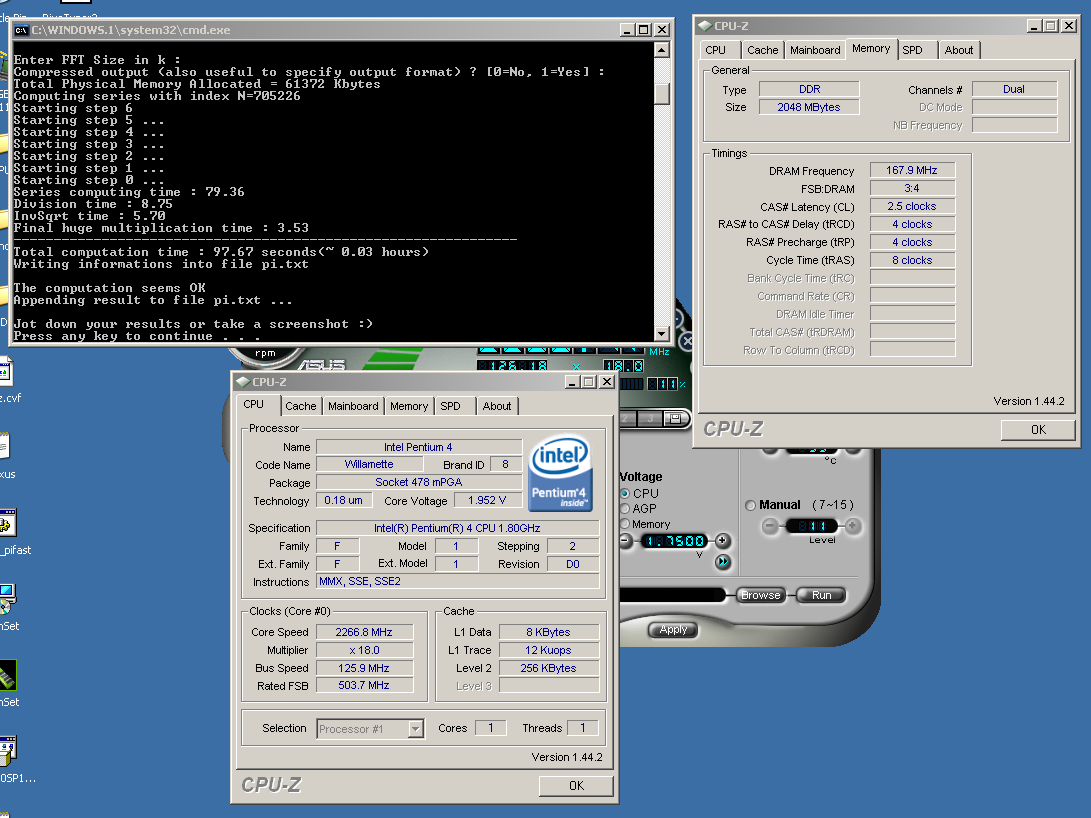Select the green memory chip desktop icon
The image size is (1091, 818).
click(7, 675)
